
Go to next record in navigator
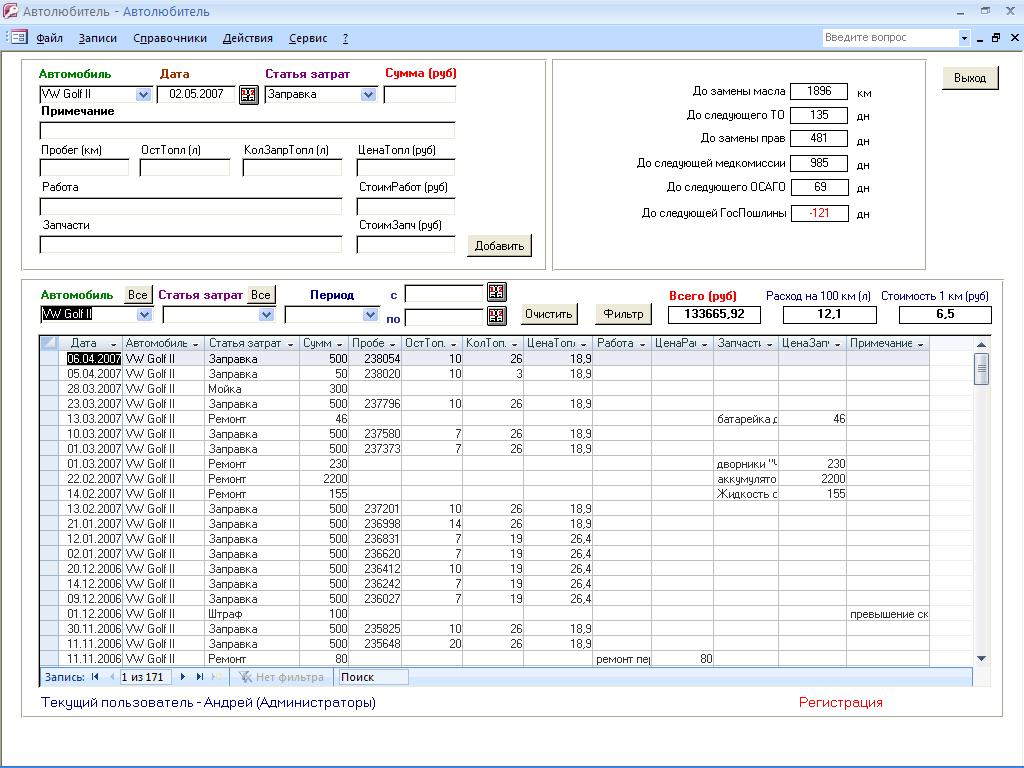(183, 677)
